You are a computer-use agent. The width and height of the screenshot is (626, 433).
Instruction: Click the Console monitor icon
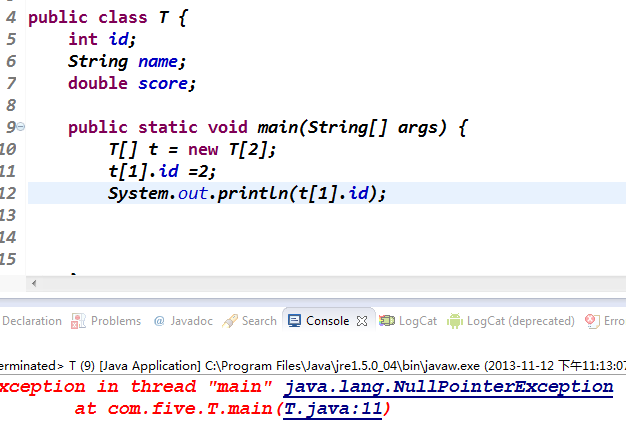coord(294,321)
